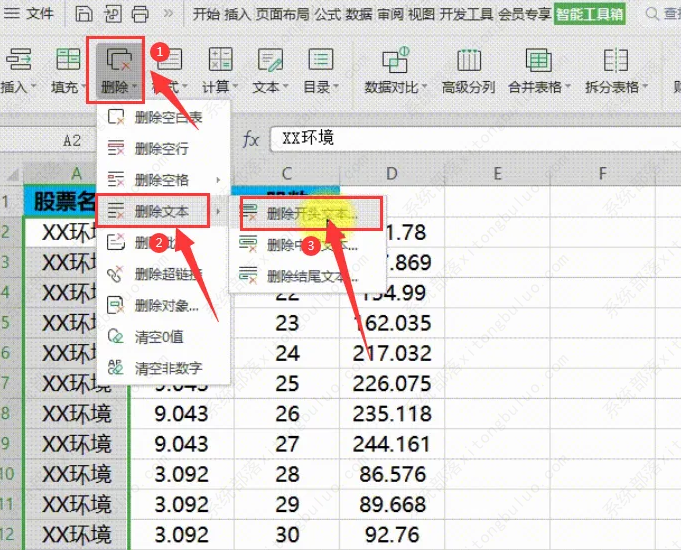Switch to the 页面布局 tab
Image resolution: width=681 pixels, height=550 pixels.
point(282,14)
